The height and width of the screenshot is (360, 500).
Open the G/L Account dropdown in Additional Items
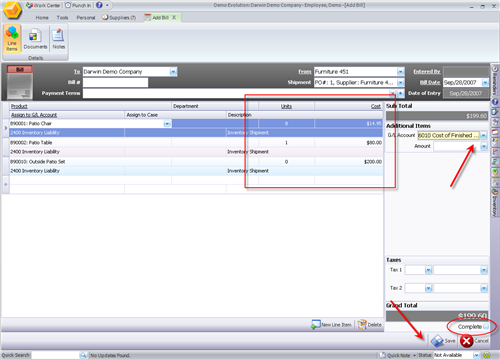tap(484, 135)
